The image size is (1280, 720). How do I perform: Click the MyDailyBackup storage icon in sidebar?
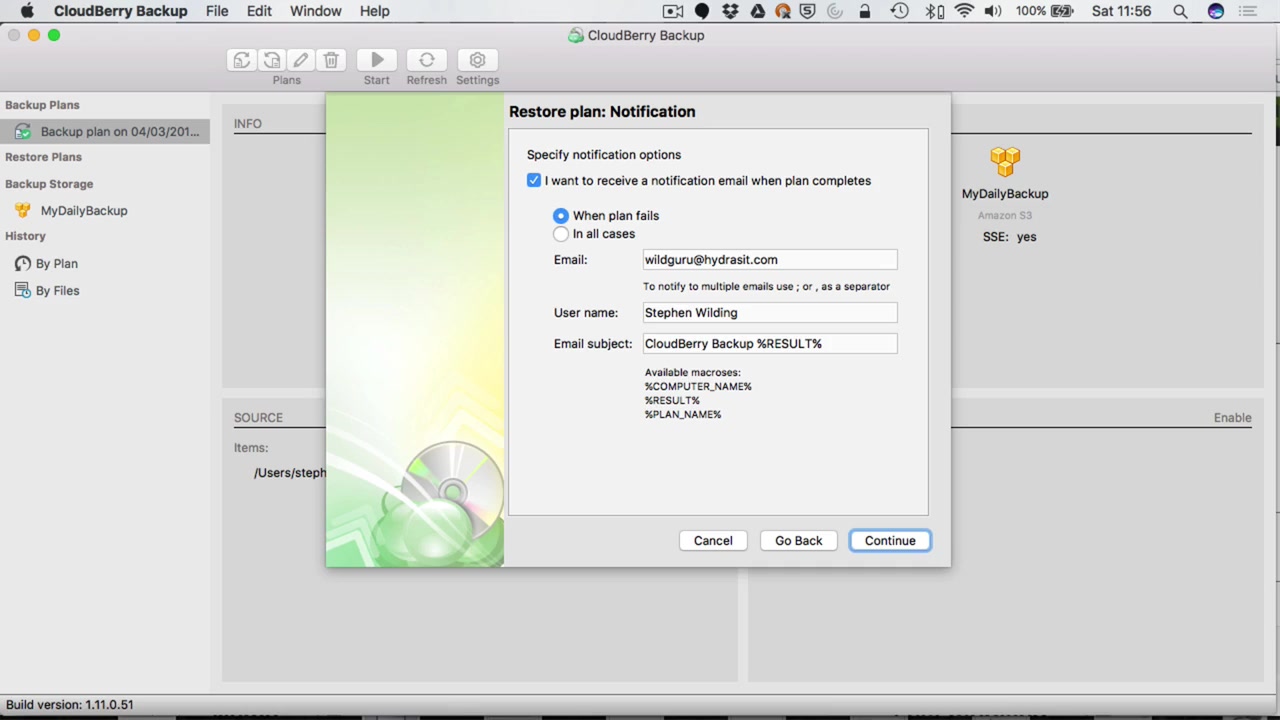(x=22, y=210)
